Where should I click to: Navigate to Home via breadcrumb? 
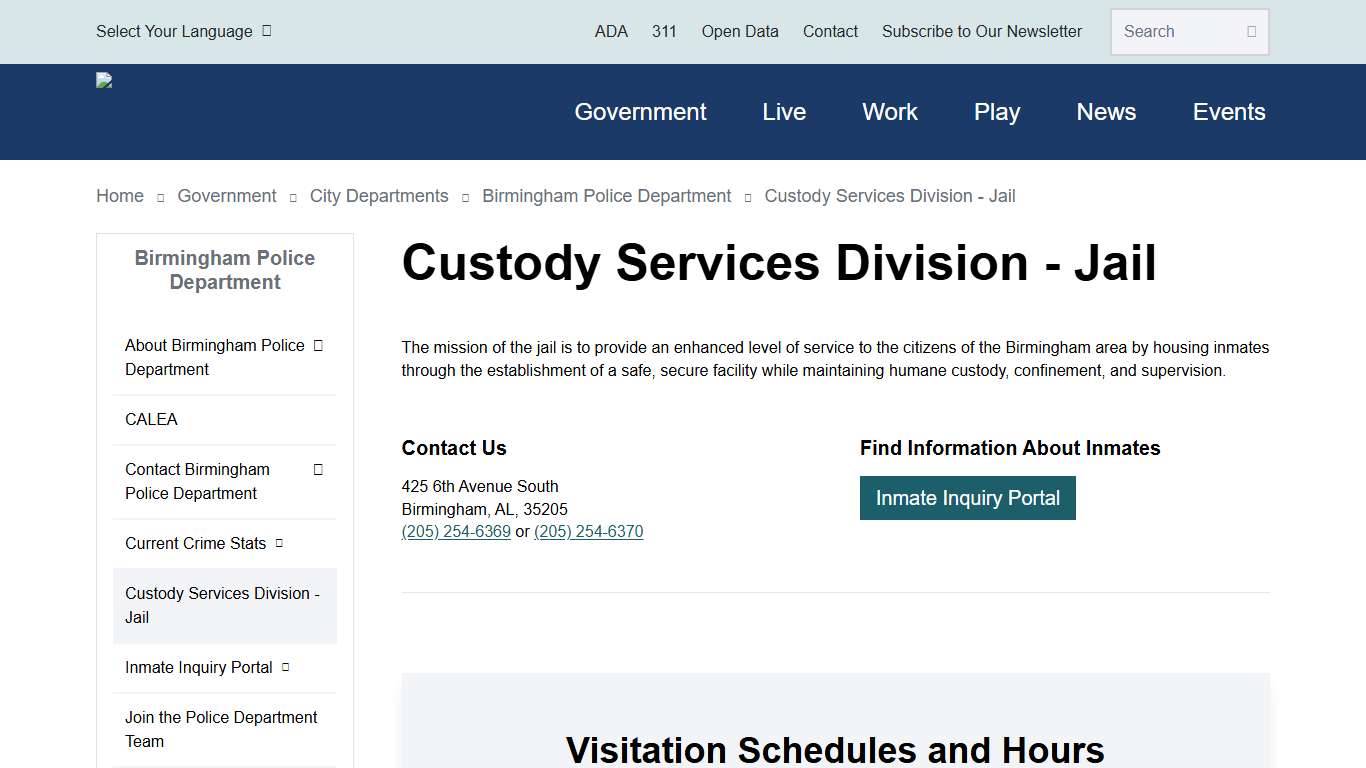tap(119, 196)
